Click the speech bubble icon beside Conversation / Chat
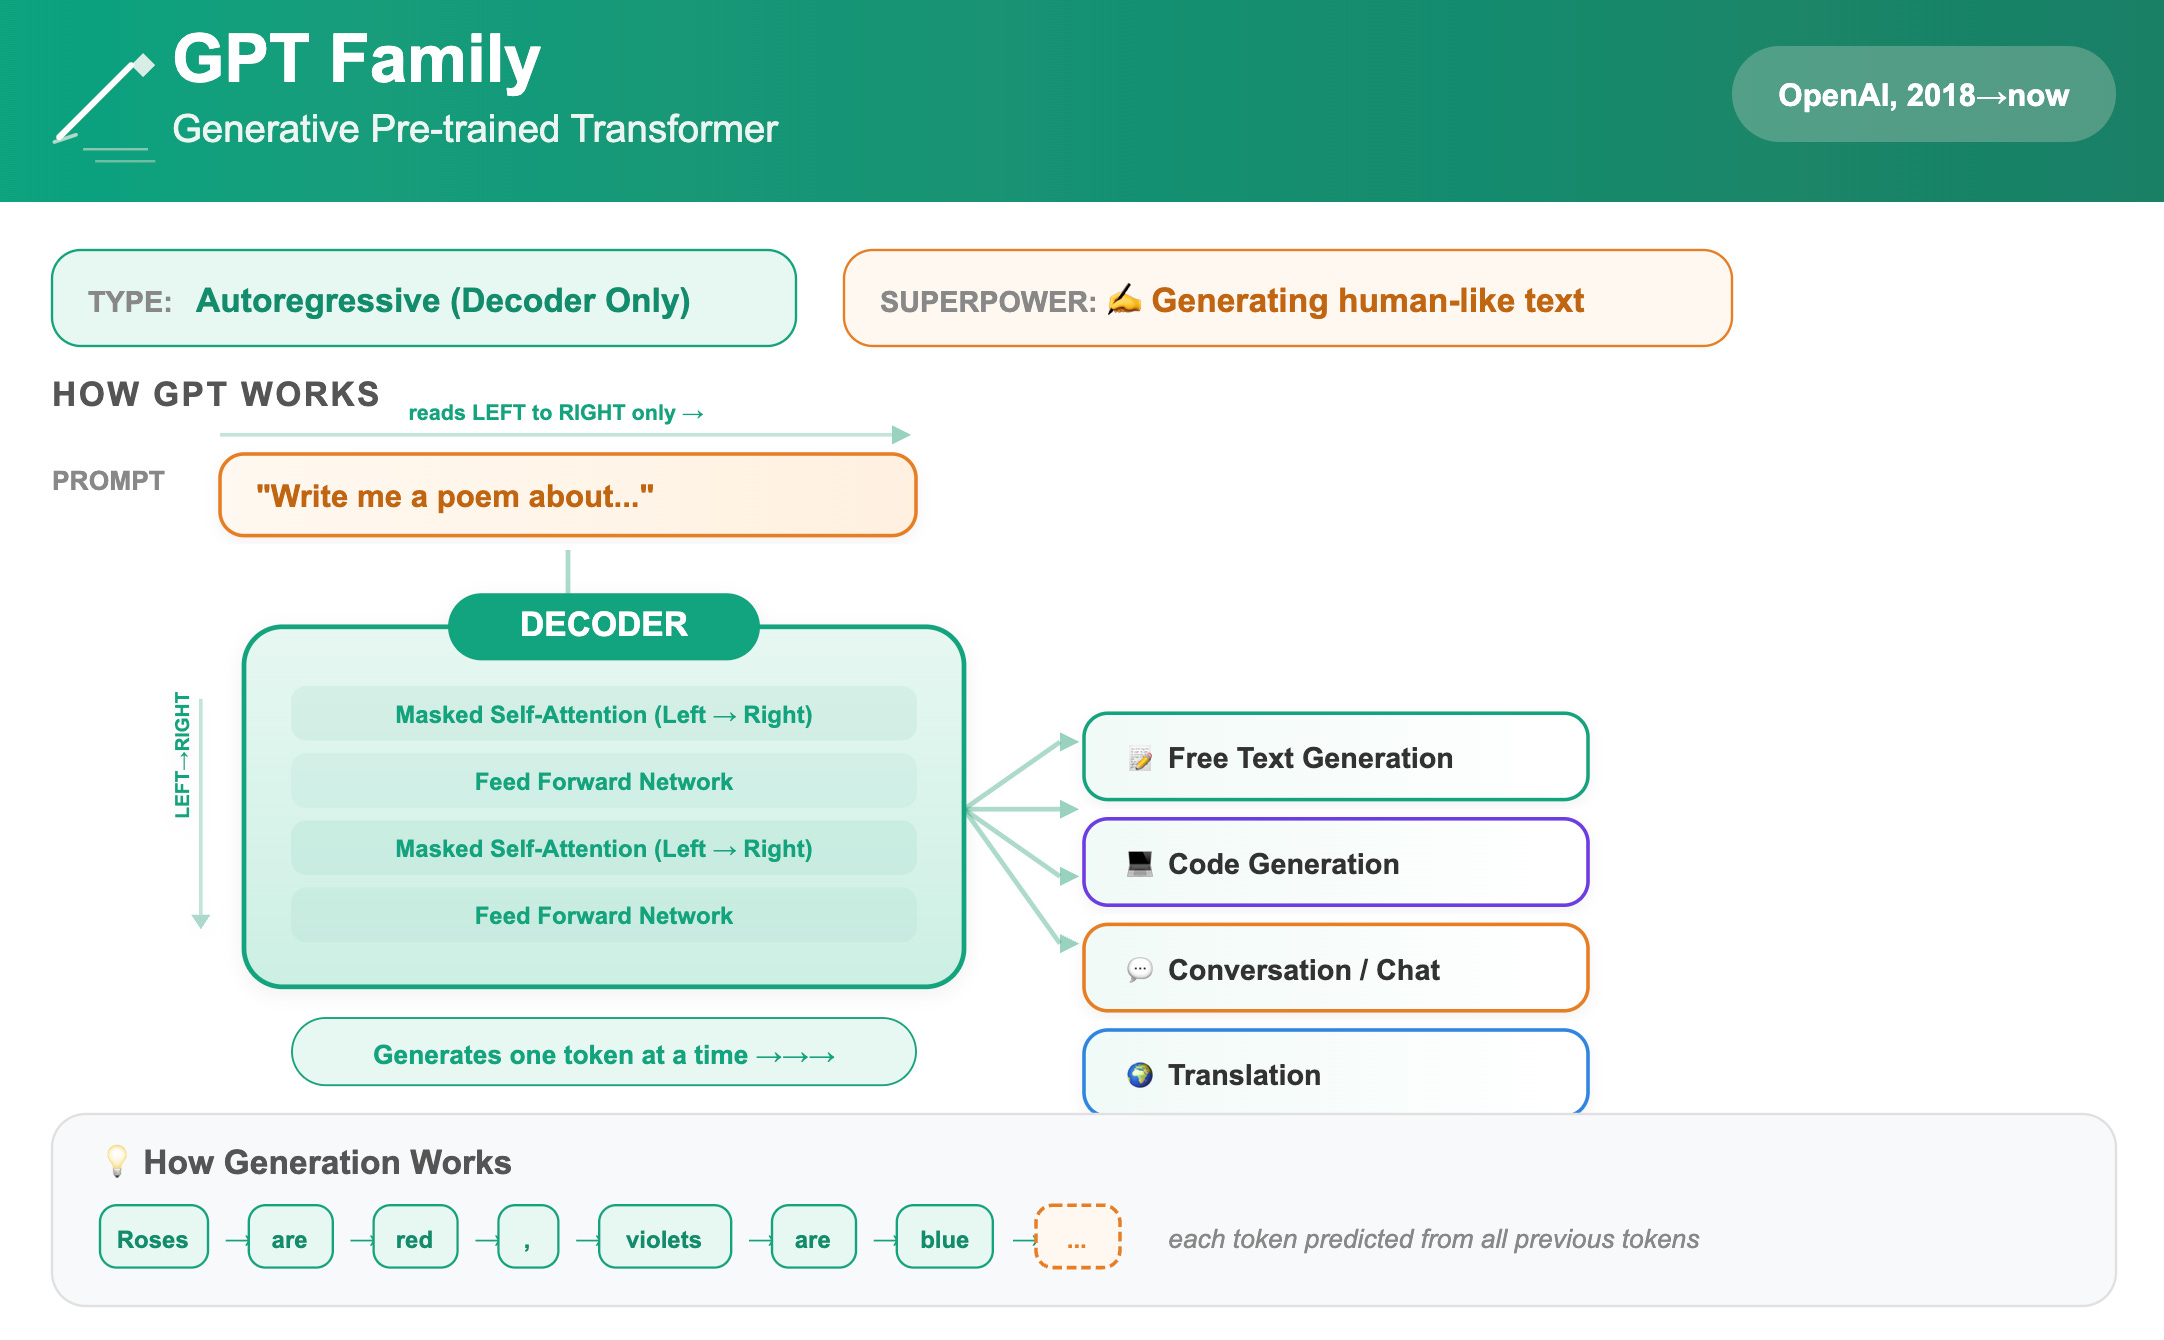The image size is (2164, 1340). tap(1140, 970)
